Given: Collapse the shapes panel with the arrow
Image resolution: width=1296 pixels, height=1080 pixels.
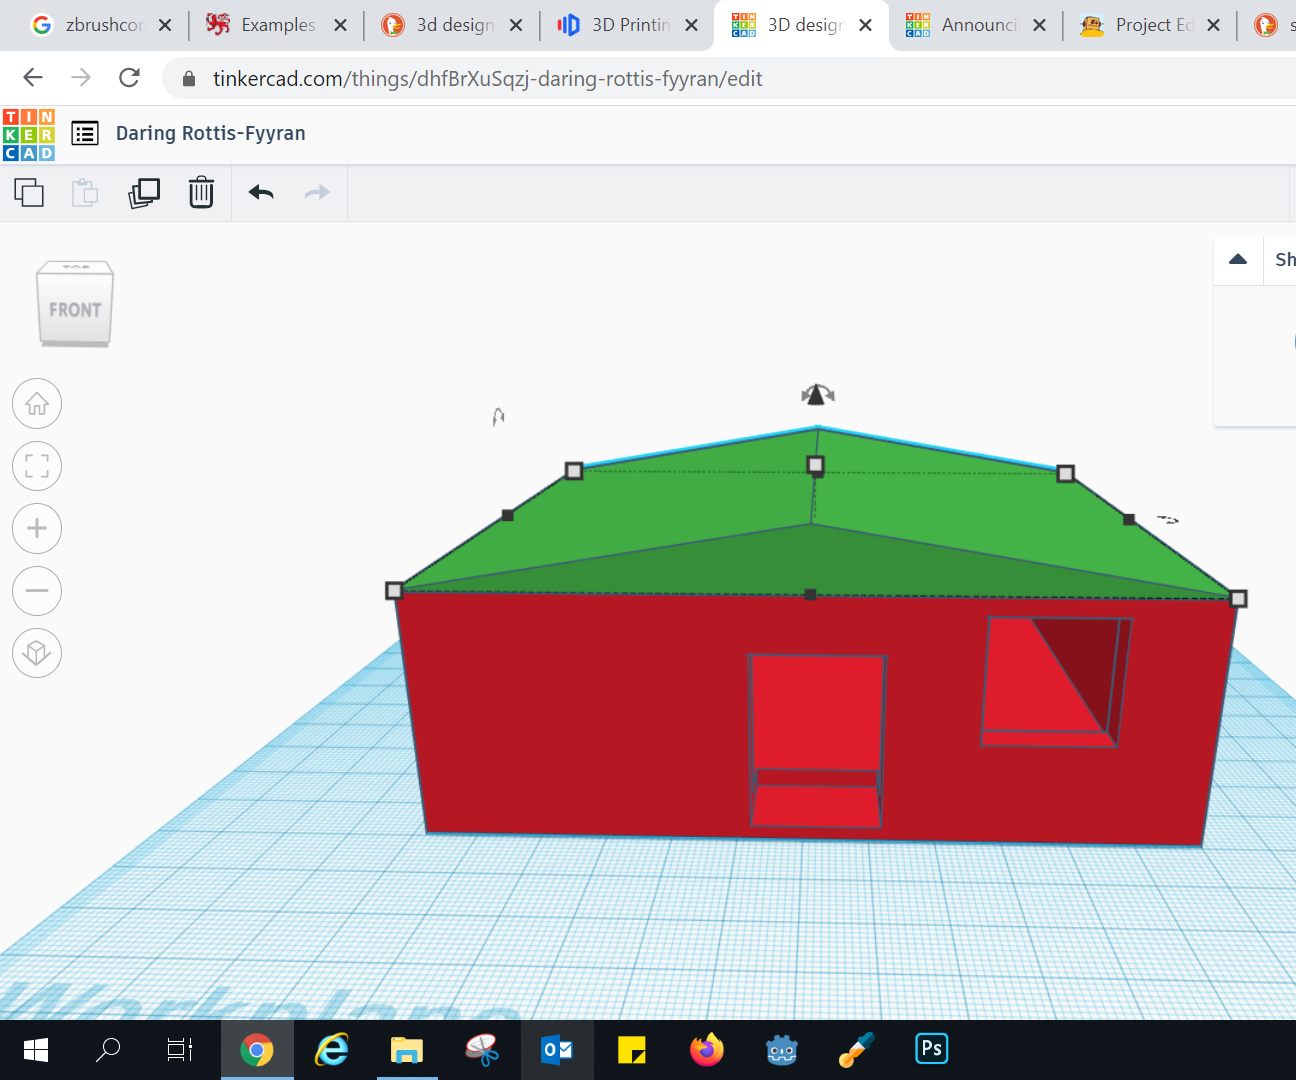Looking at the screenshot, I should click(1237, 260).
